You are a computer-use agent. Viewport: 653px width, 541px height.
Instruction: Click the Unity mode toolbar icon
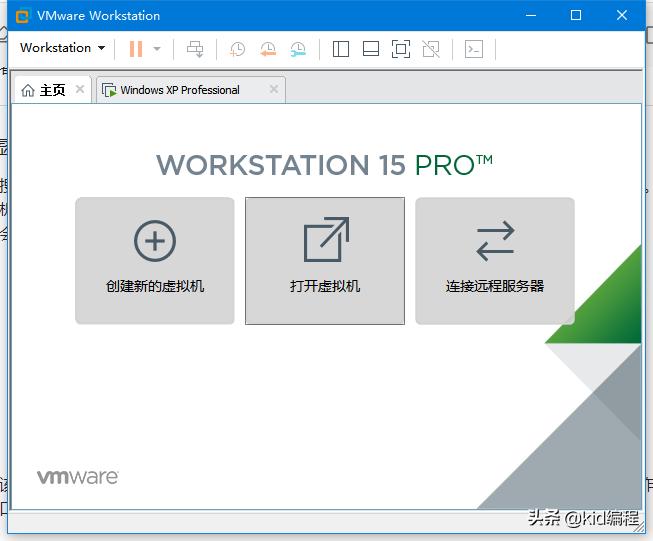tap(431, 49)
